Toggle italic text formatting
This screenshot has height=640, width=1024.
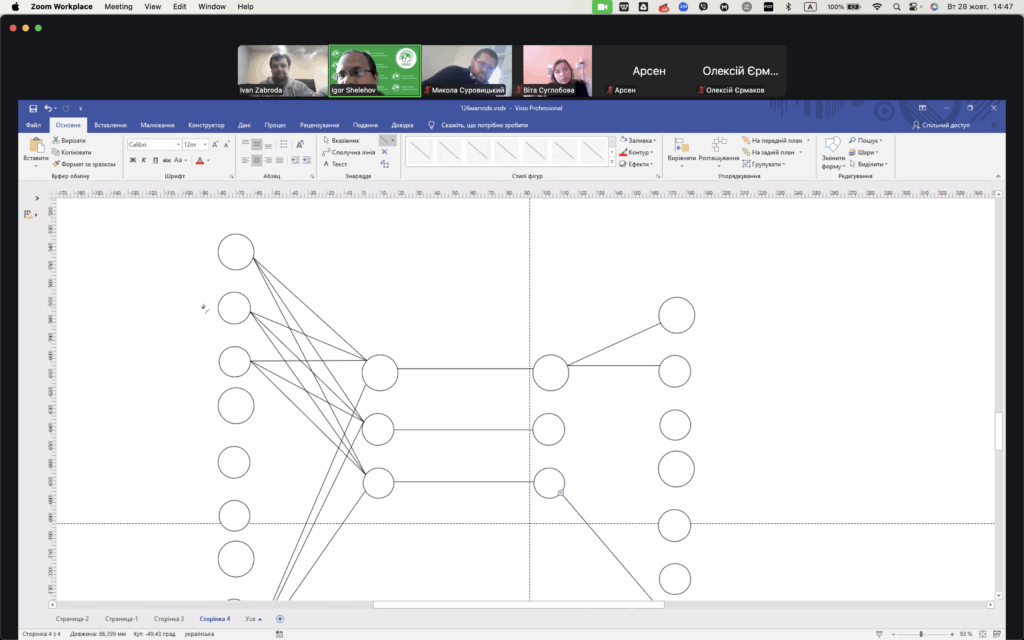pyautogui.click(x=144, y=160)
